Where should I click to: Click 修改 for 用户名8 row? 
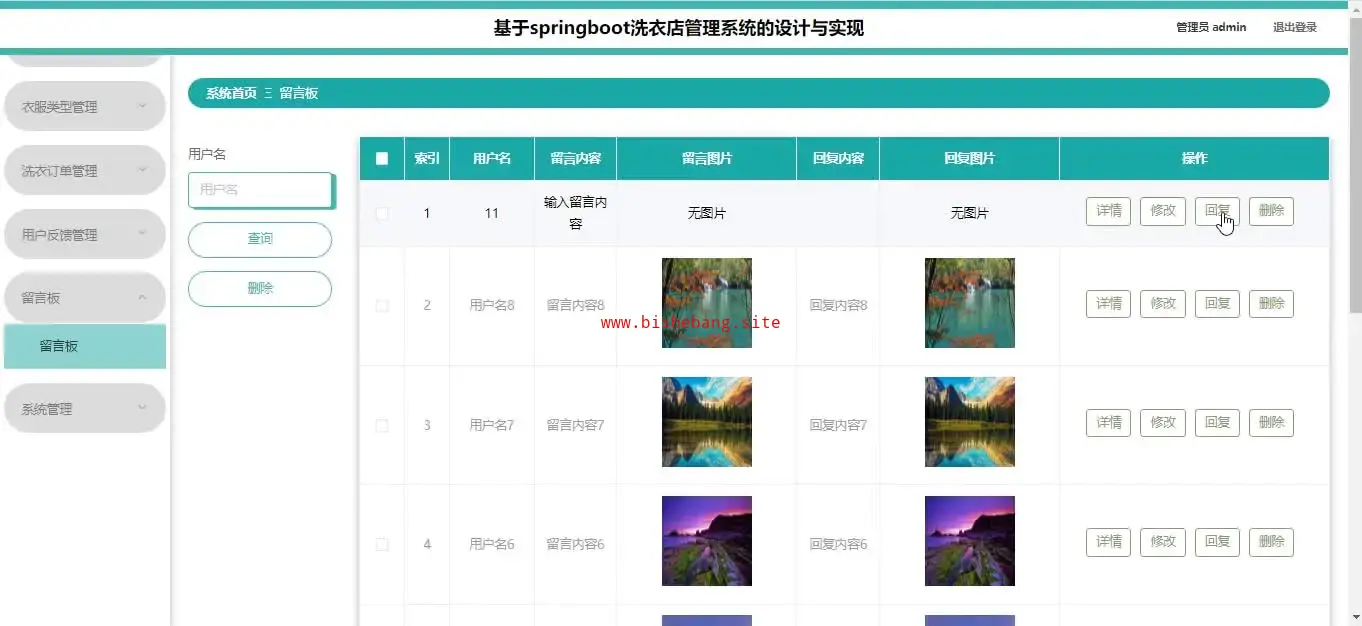tap(1163, 304)
